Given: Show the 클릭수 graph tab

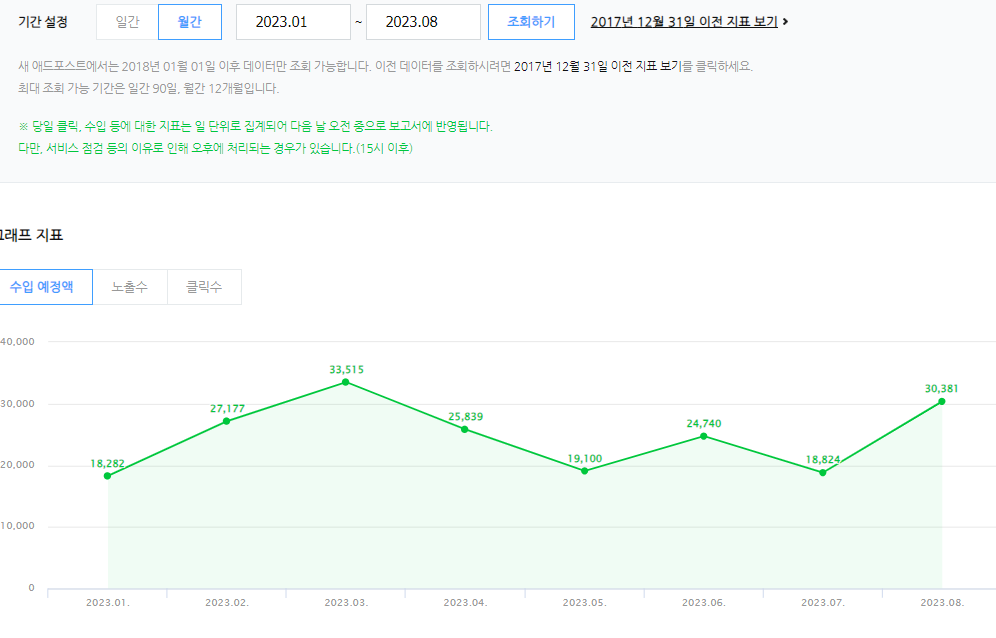Looking at the screenshot, I should (204, 287).
